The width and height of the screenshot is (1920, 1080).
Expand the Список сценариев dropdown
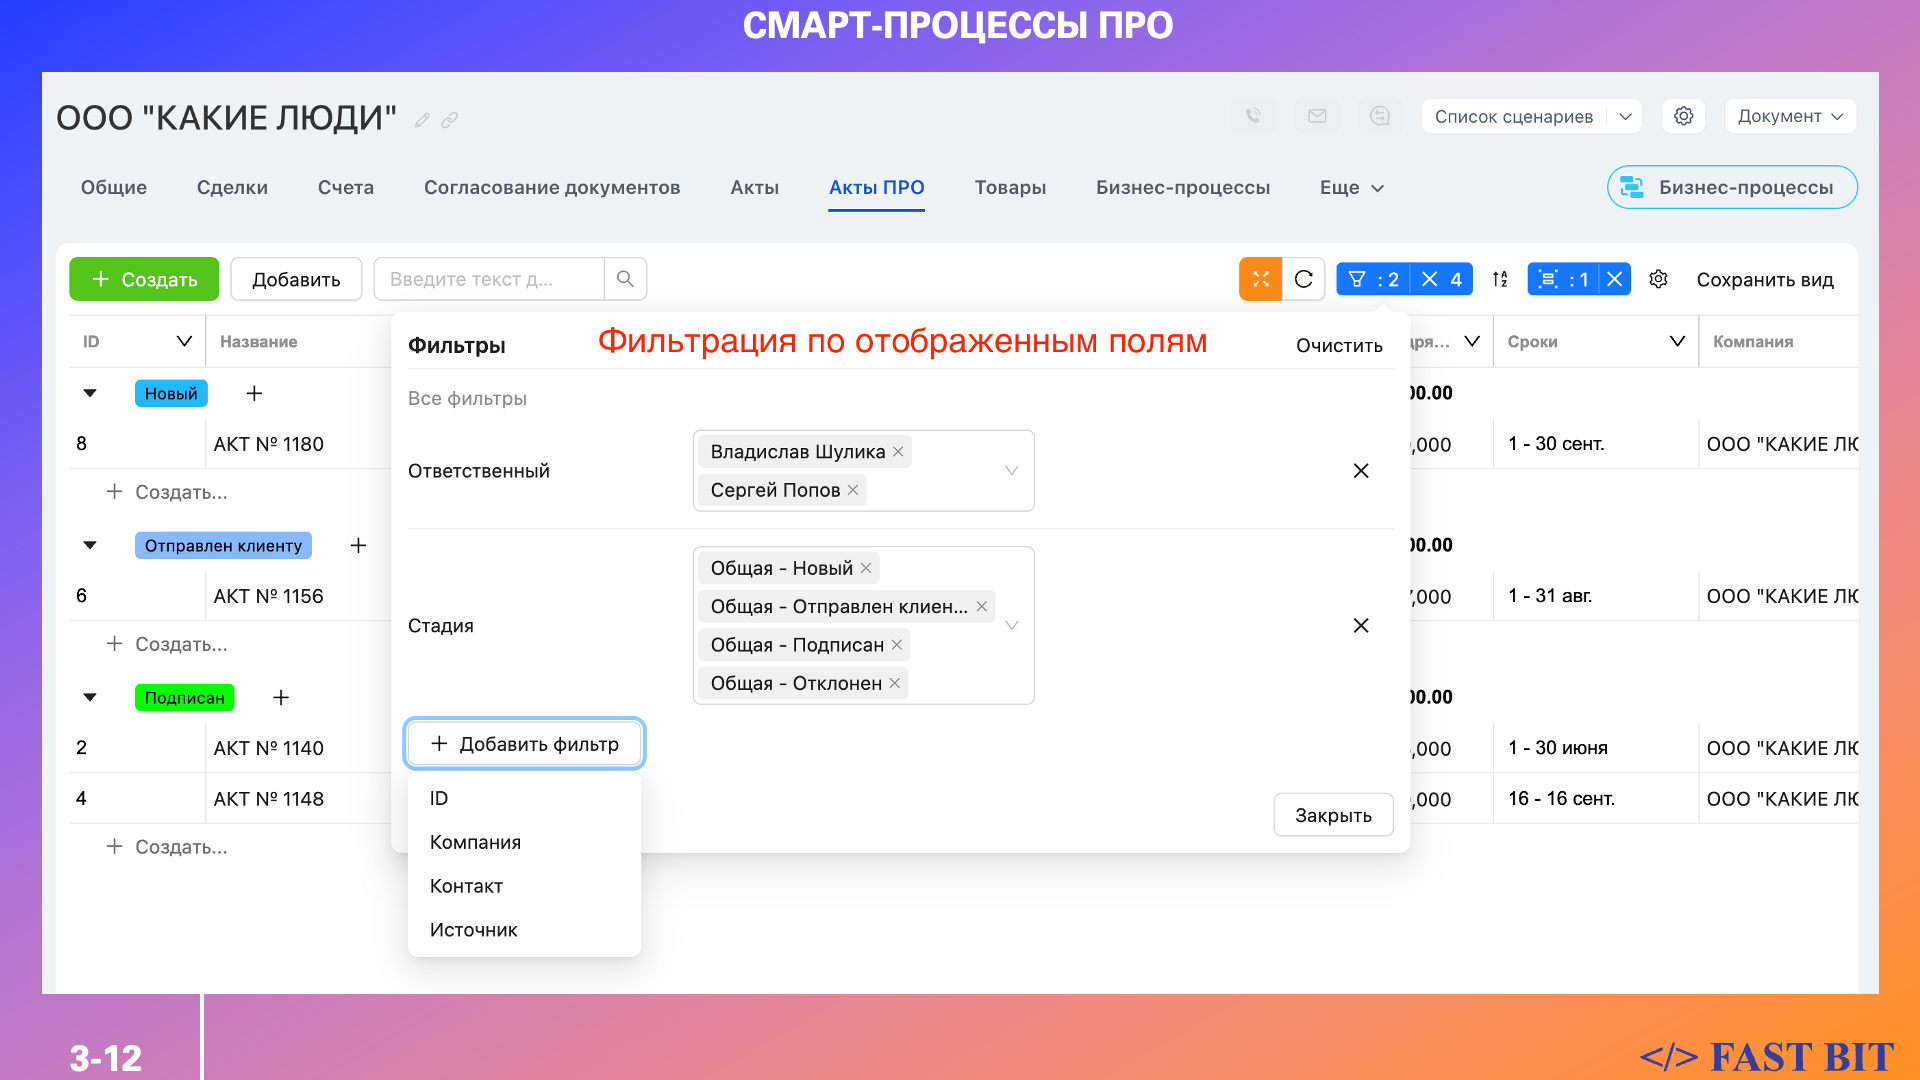(1625, 116)
